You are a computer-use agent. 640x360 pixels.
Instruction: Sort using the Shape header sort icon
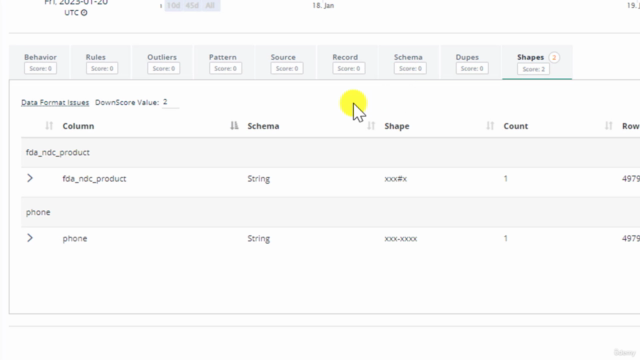click(x=490, y=126)
